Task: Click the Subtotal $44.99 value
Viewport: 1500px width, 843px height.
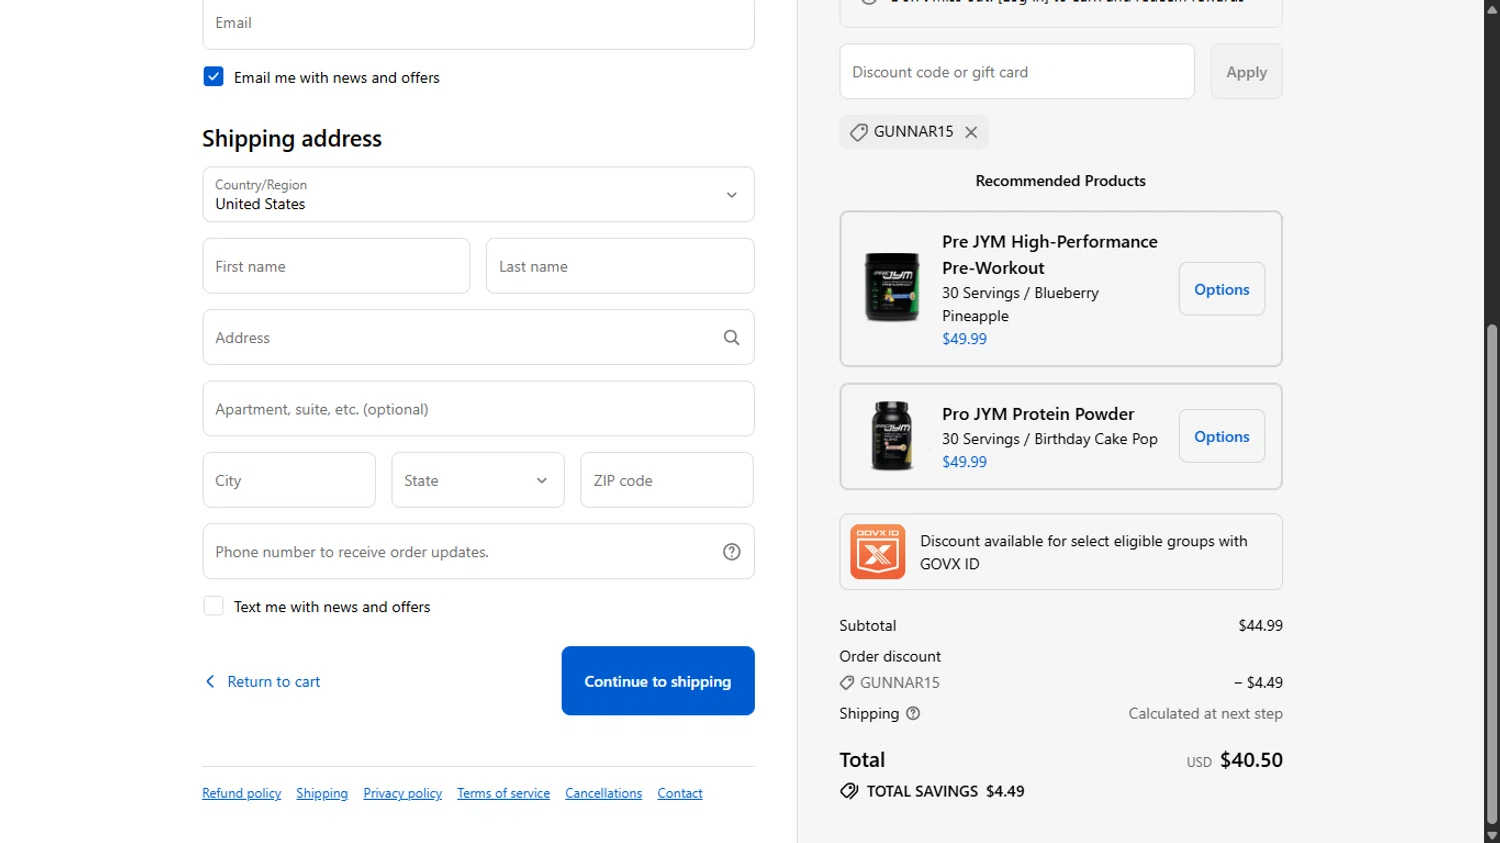Action: [1260, 626]
